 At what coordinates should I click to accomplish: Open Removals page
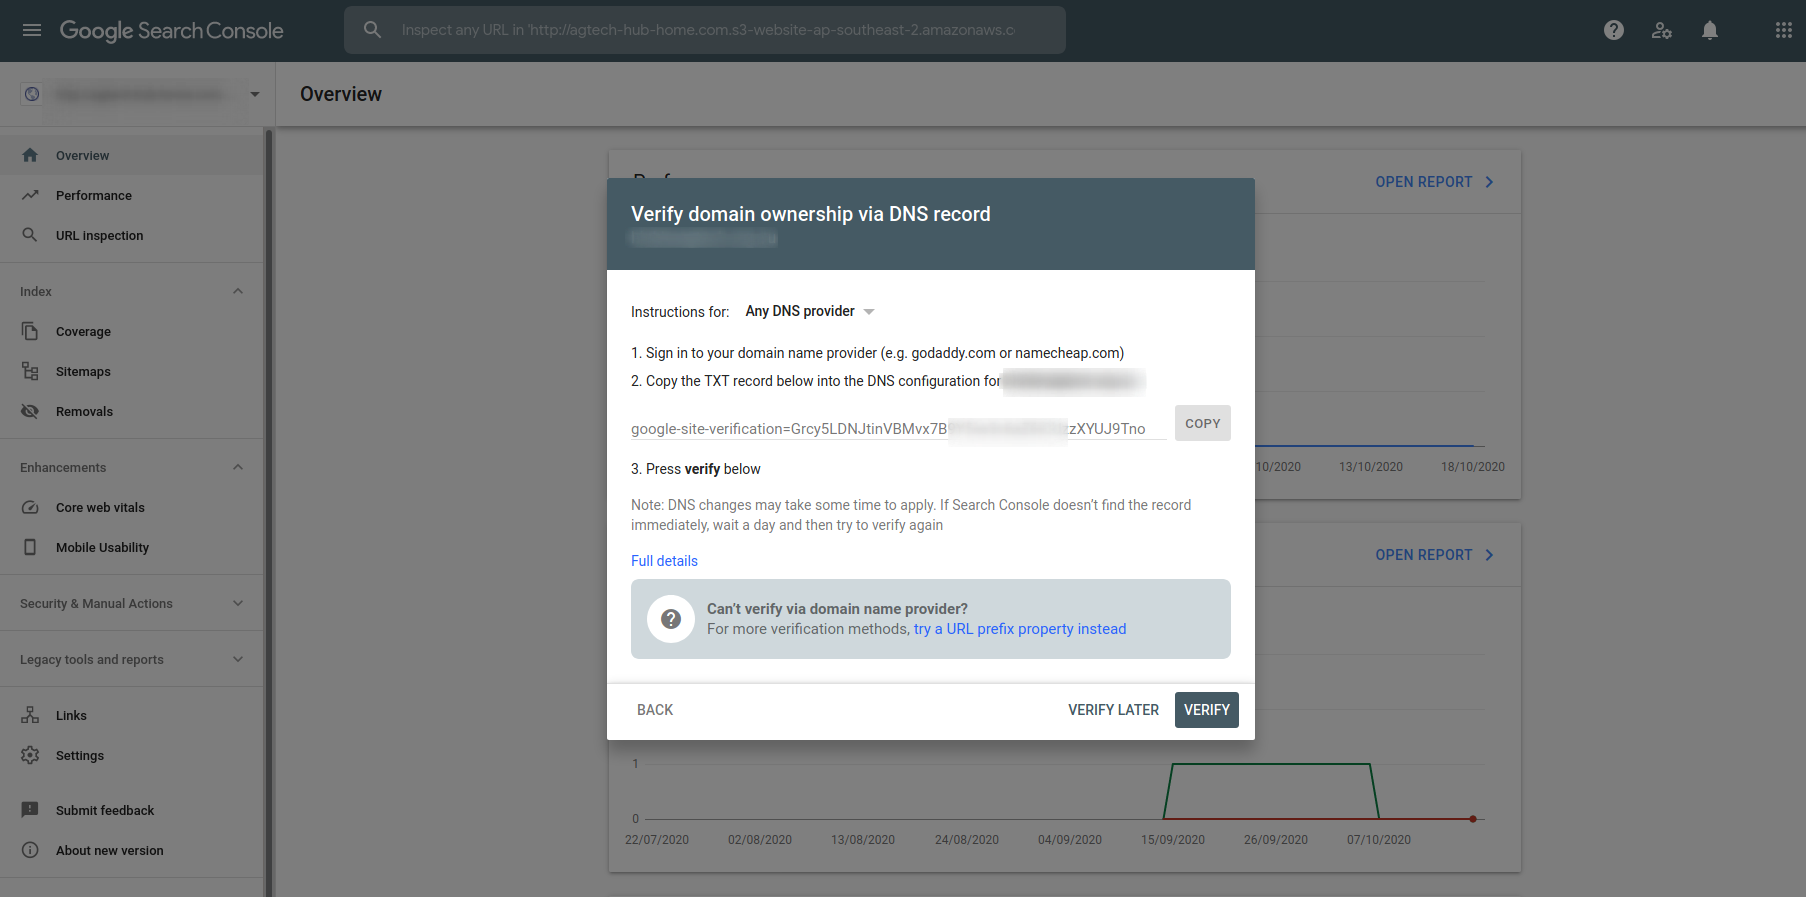(131, 411)
